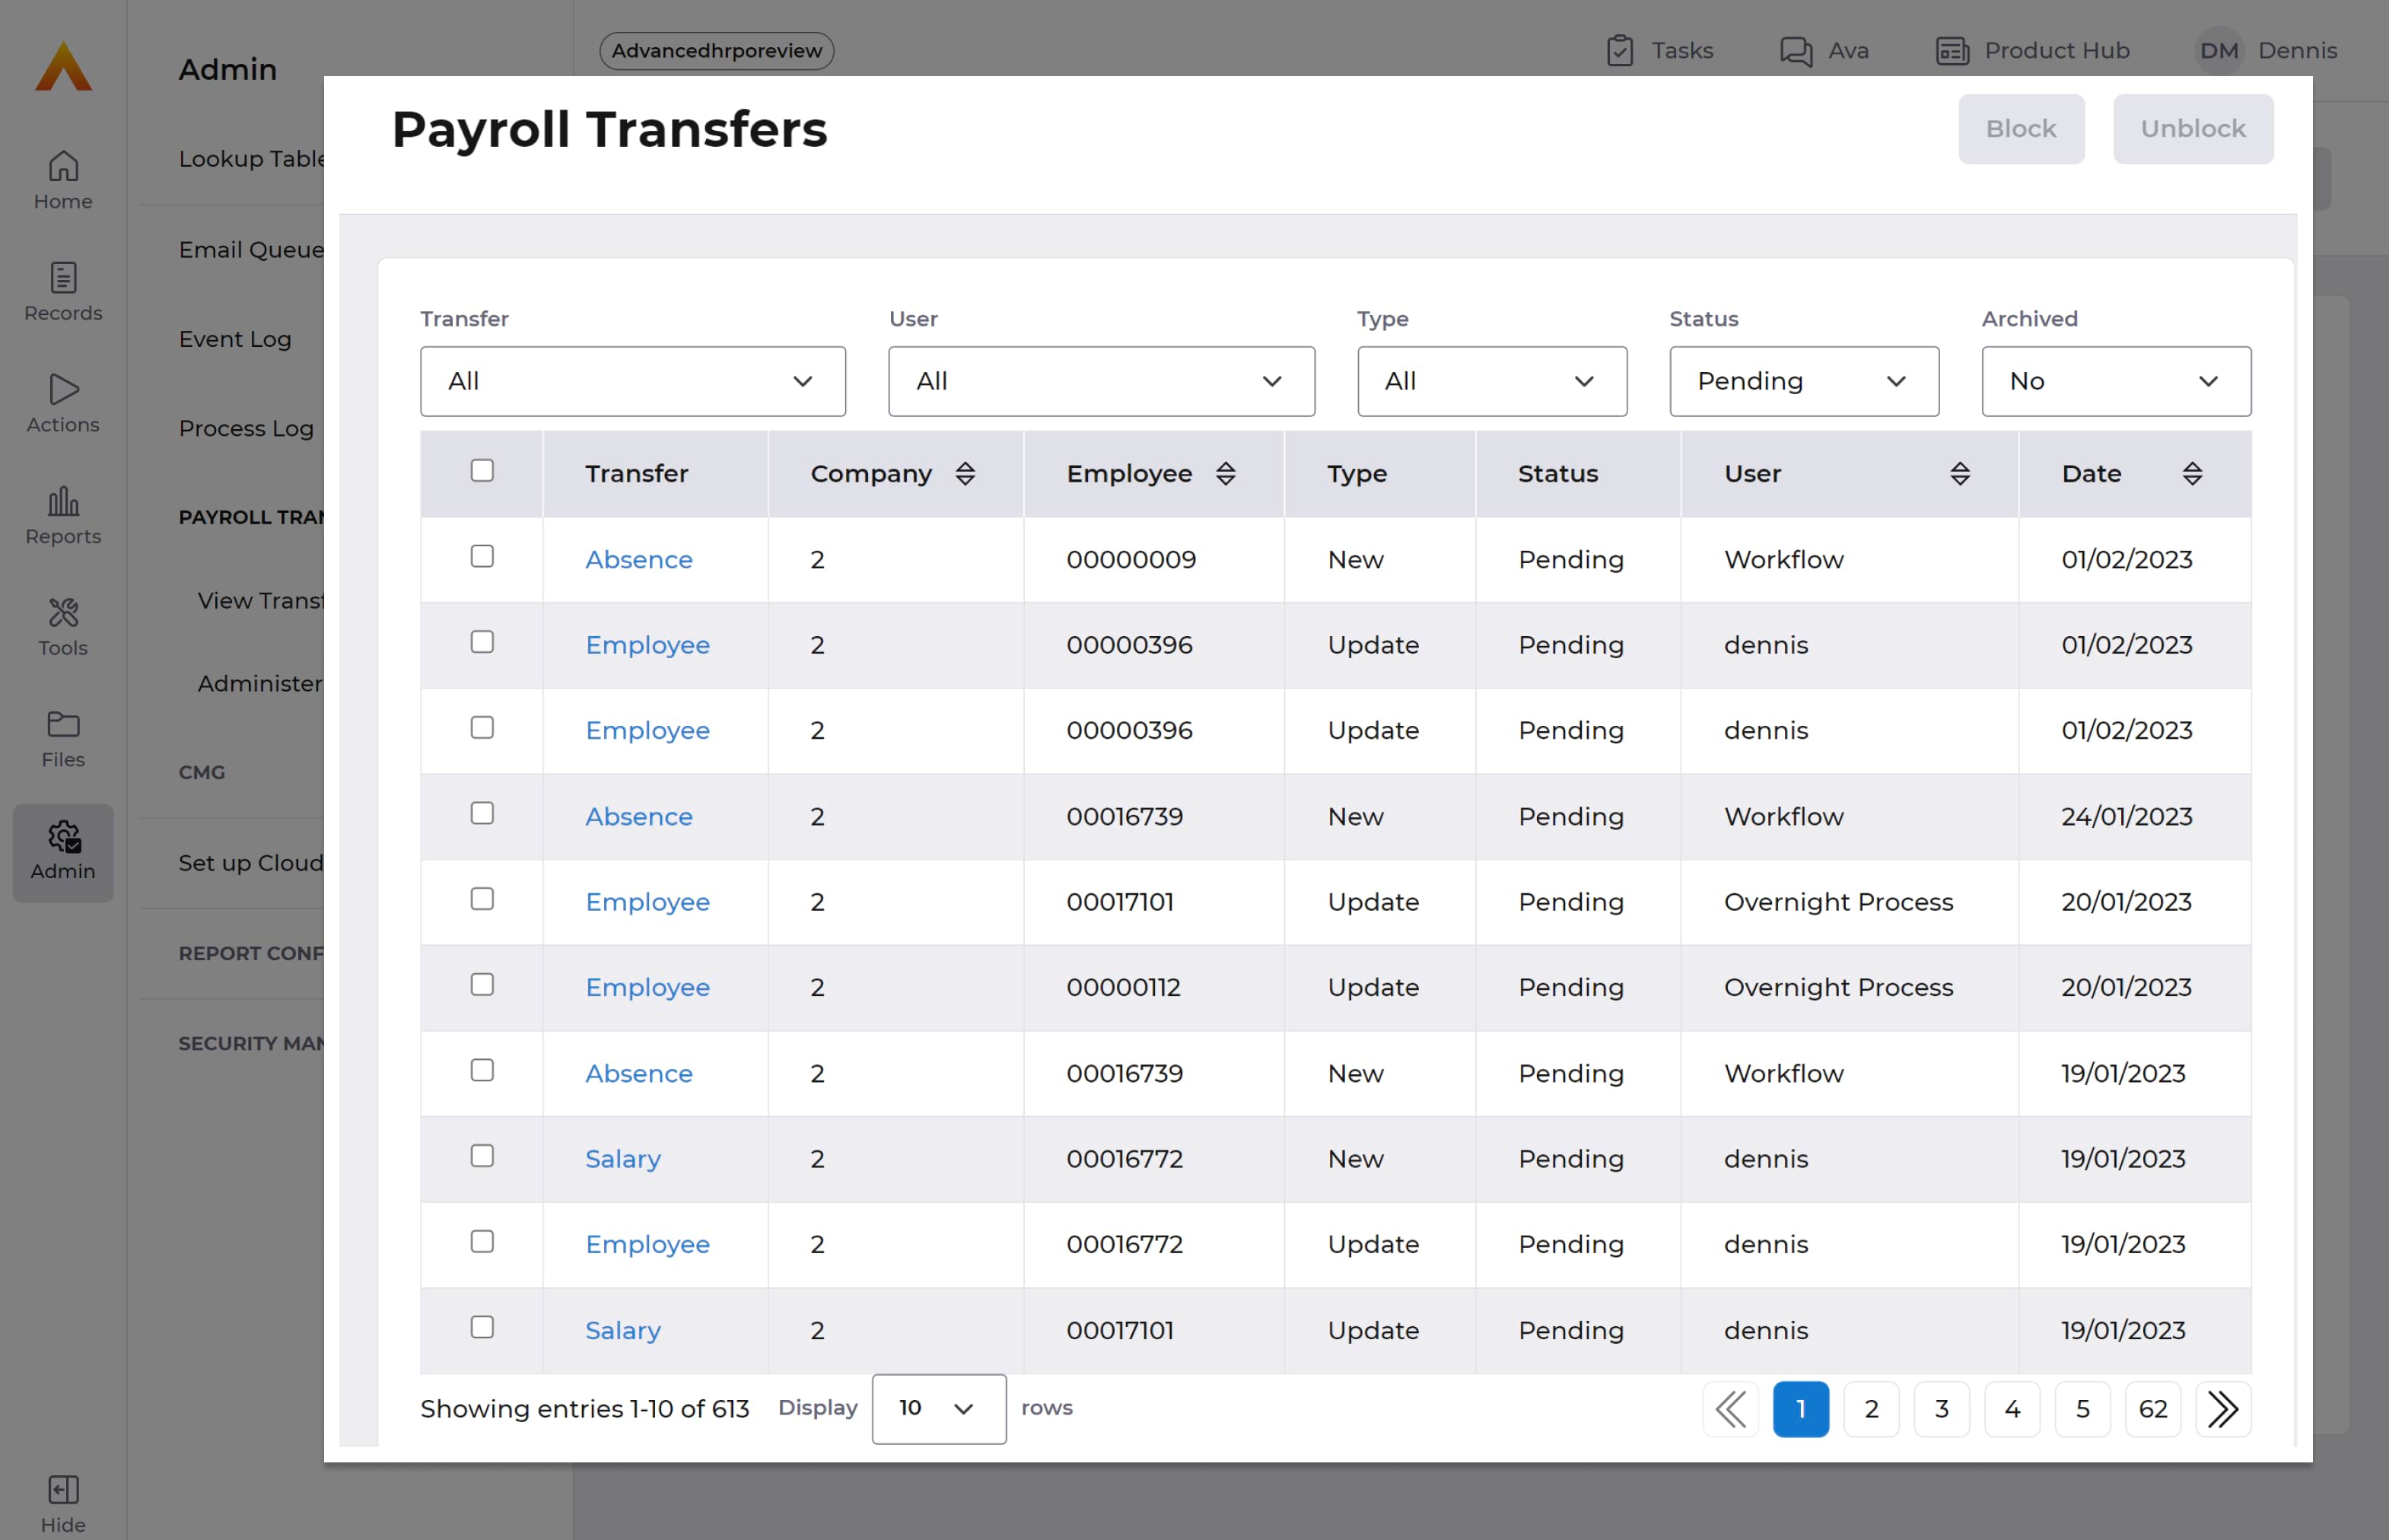Image resolution: width=2389 pixels, height=1540 pixels.
Task: Go to page 4
Action: (2012, 1409)
